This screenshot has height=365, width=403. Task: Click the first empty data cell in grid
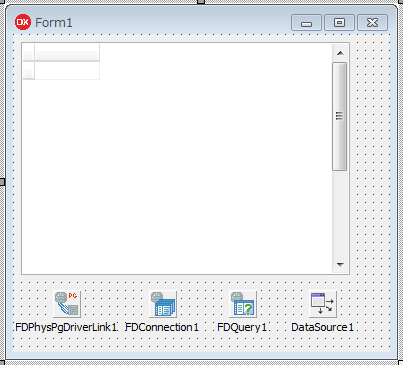coord(67,70)
